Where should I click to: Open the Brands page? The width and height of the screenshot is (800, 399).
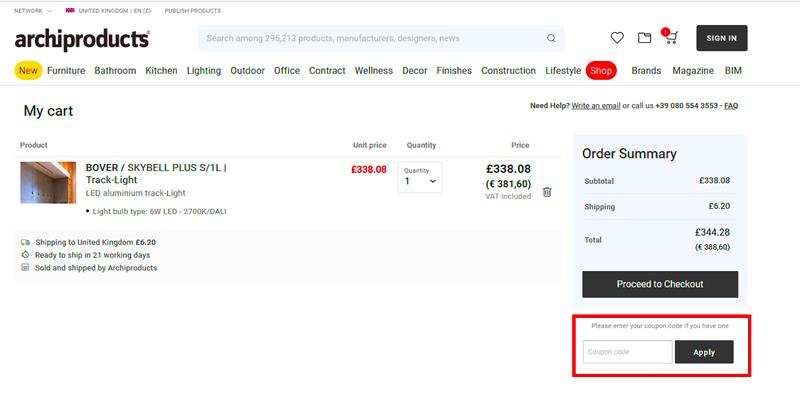pyautogui.click(x=646, y=71)
